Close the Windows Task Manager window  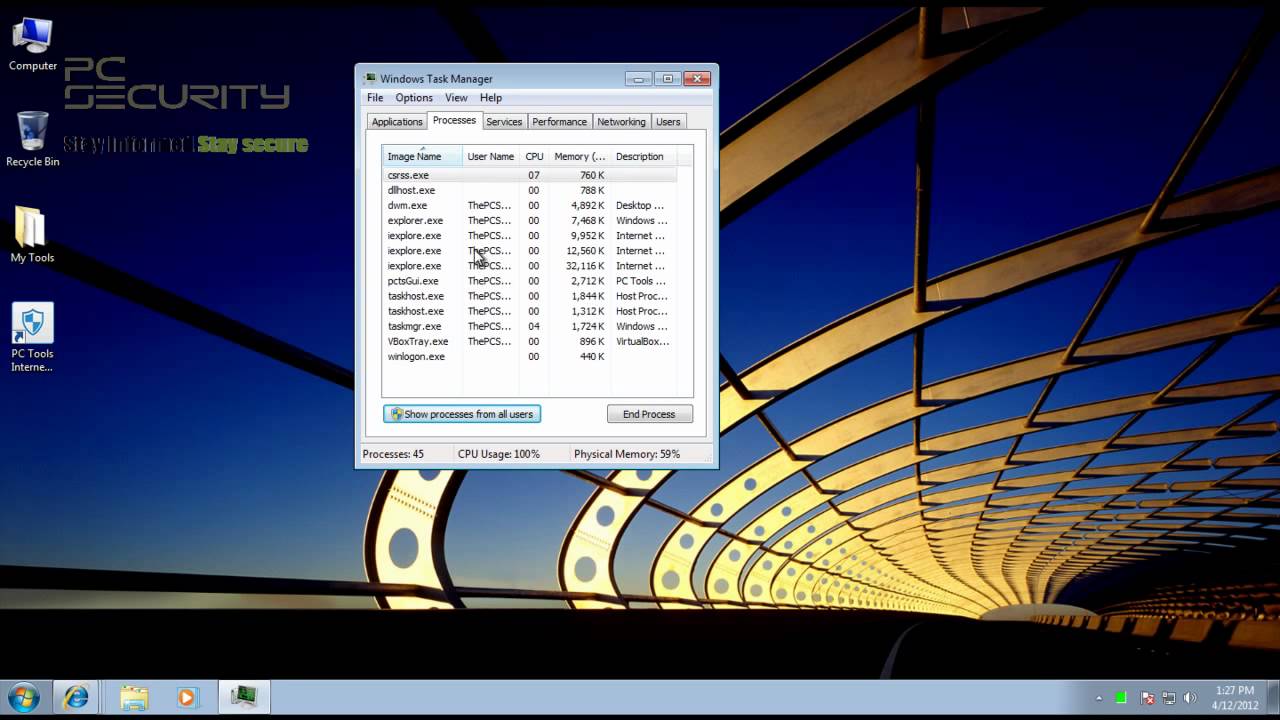pos(697,78)
